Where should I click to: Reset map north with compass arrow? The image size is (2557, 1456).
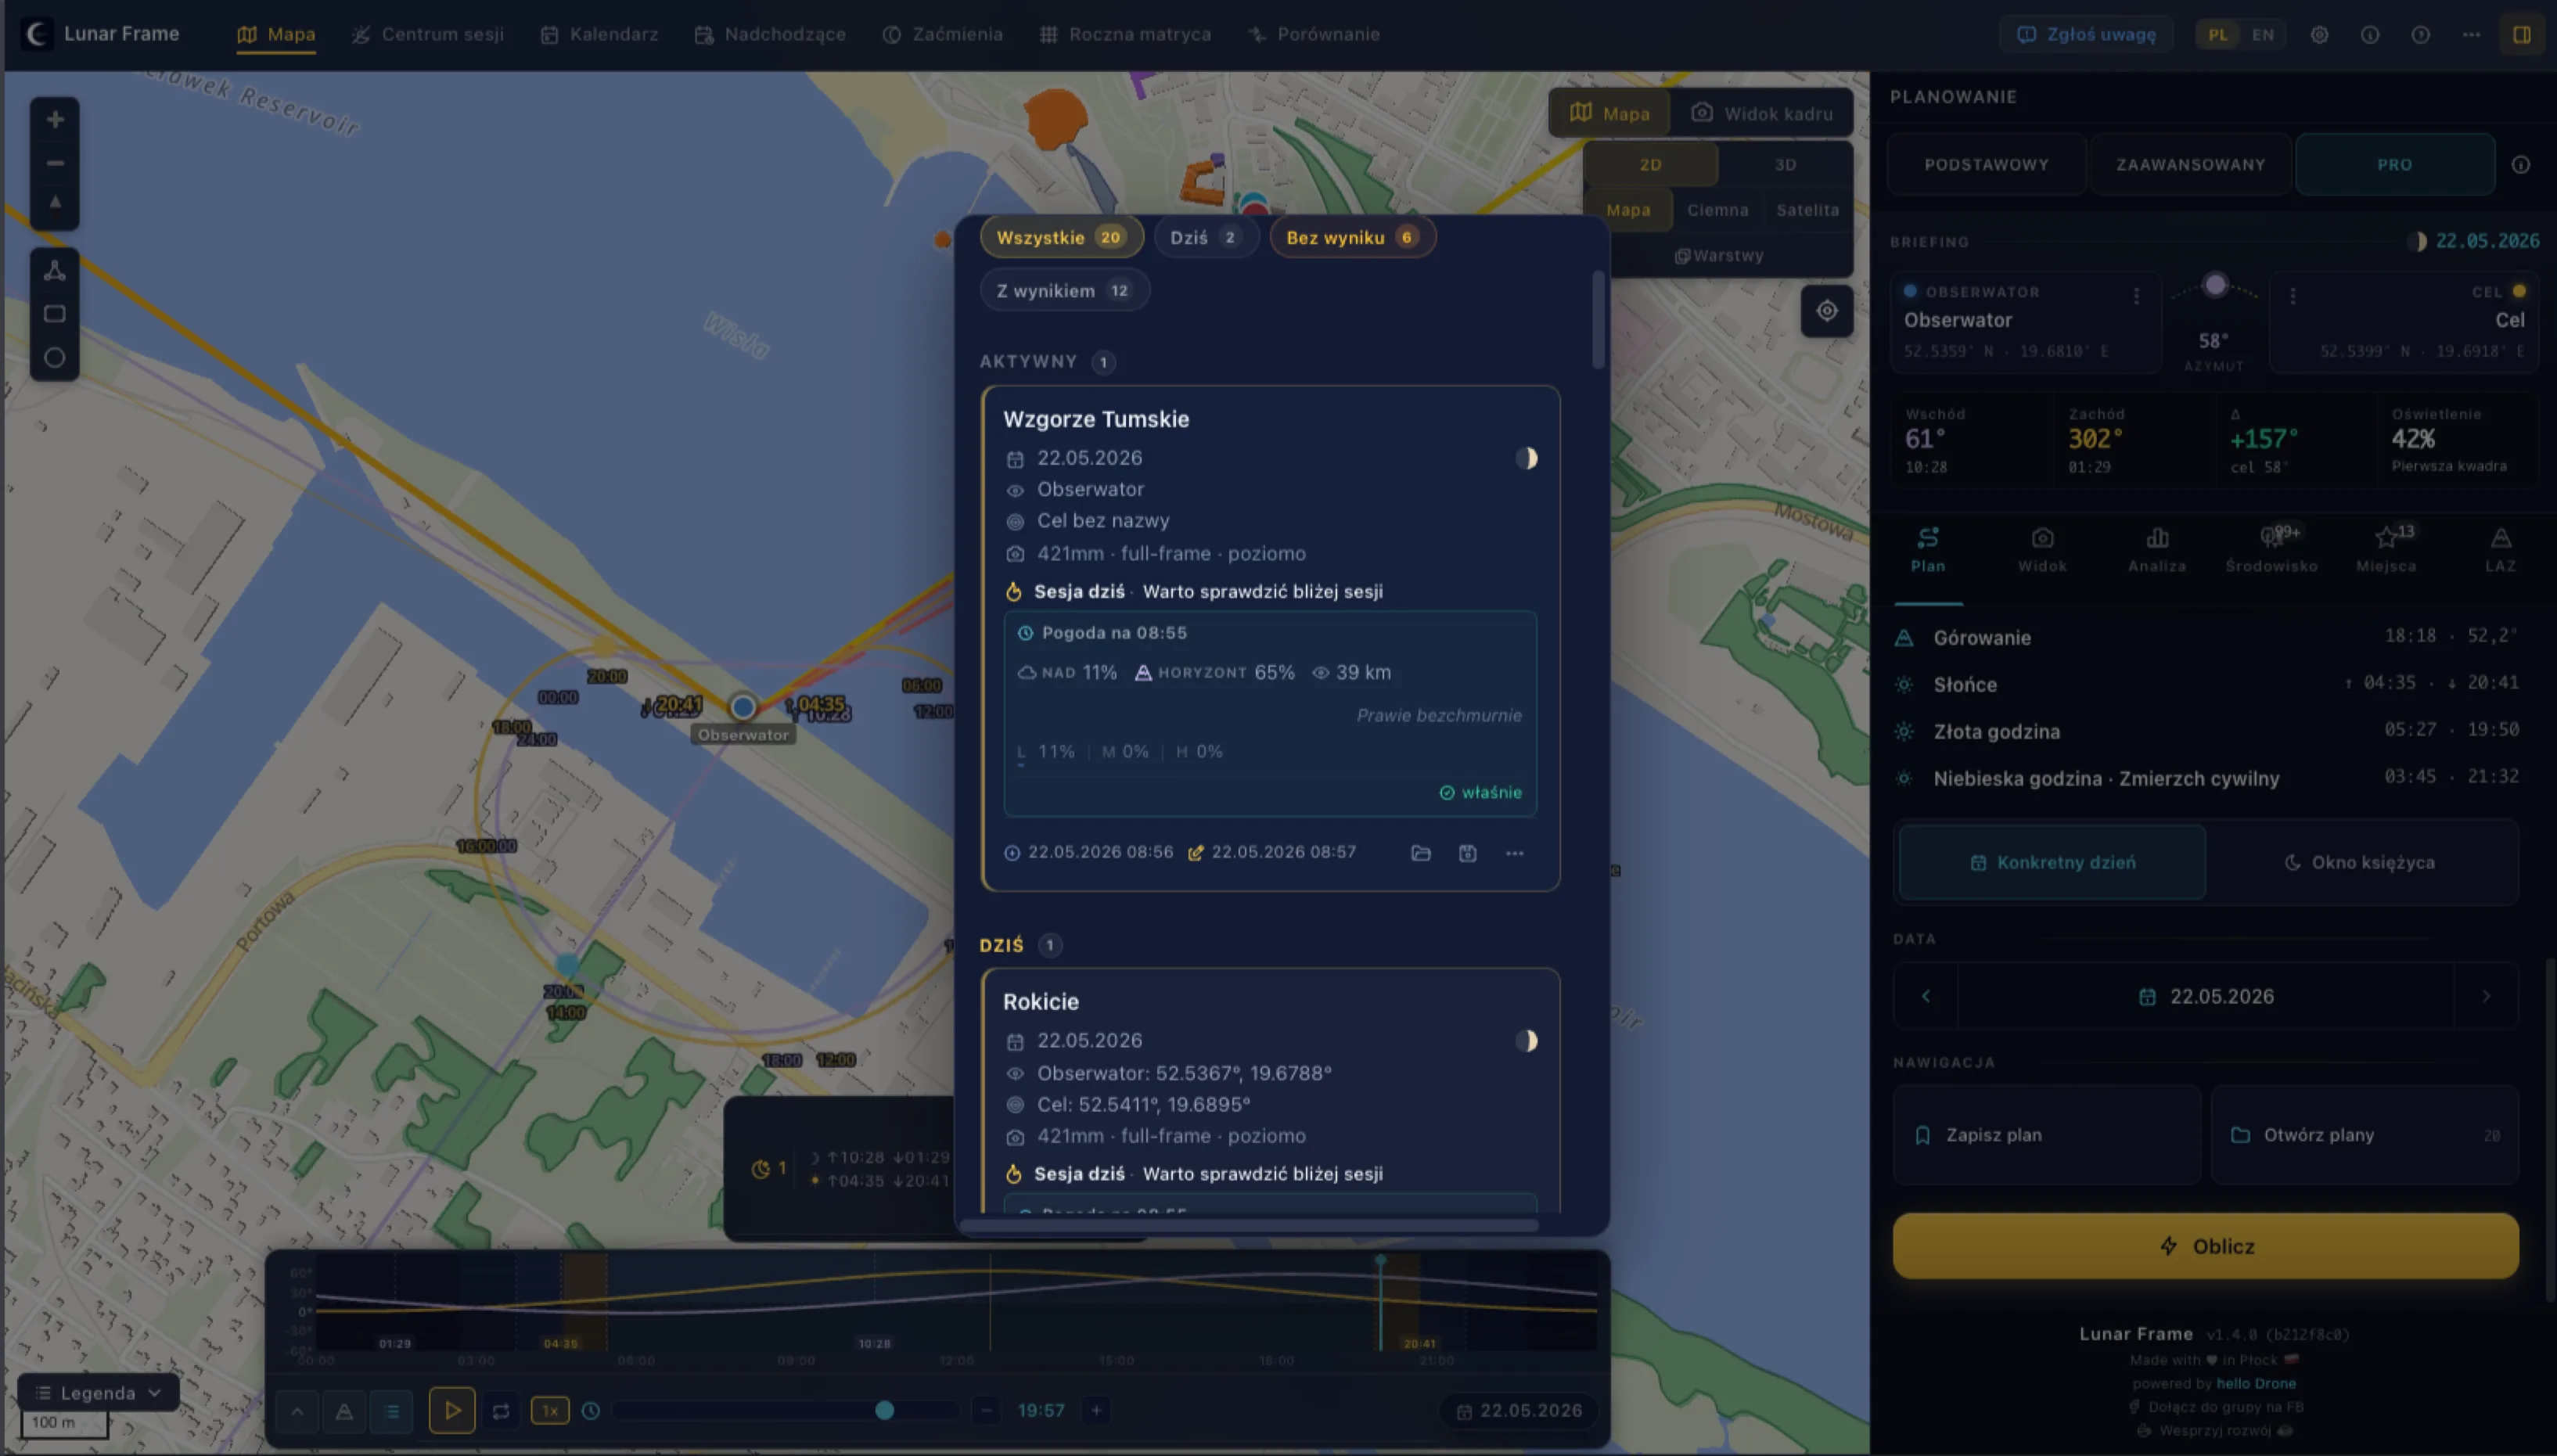click(55, 204)
